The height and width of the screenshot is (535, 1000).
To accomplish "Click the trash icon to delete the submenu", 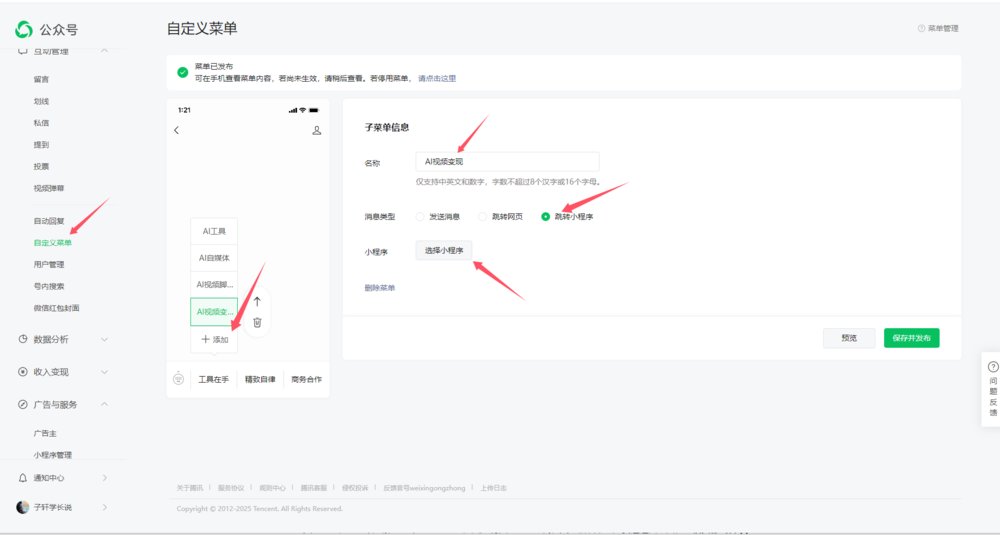I will point(257,322).
